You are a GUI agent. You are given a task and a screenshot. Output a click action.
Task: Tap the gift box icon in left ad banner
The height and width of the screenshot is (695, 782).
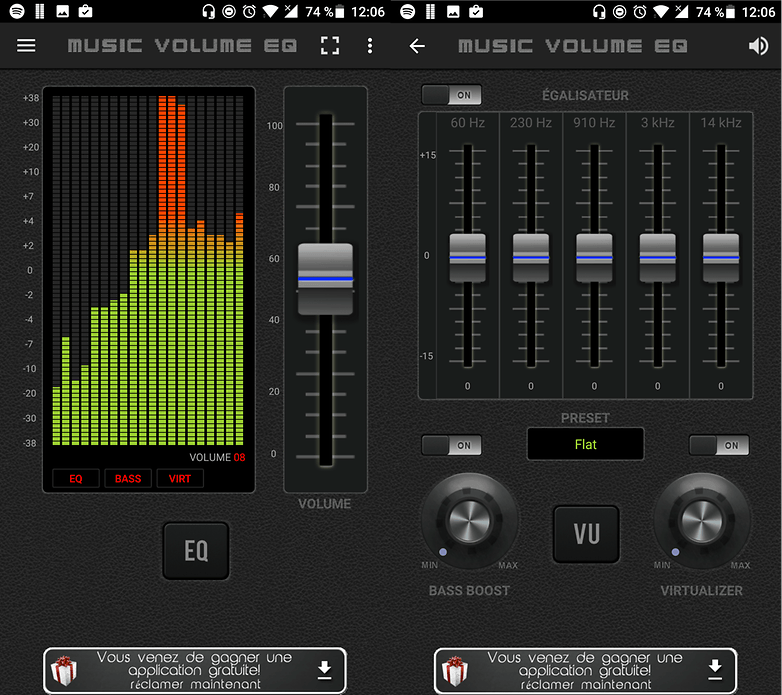click(64, 671)
